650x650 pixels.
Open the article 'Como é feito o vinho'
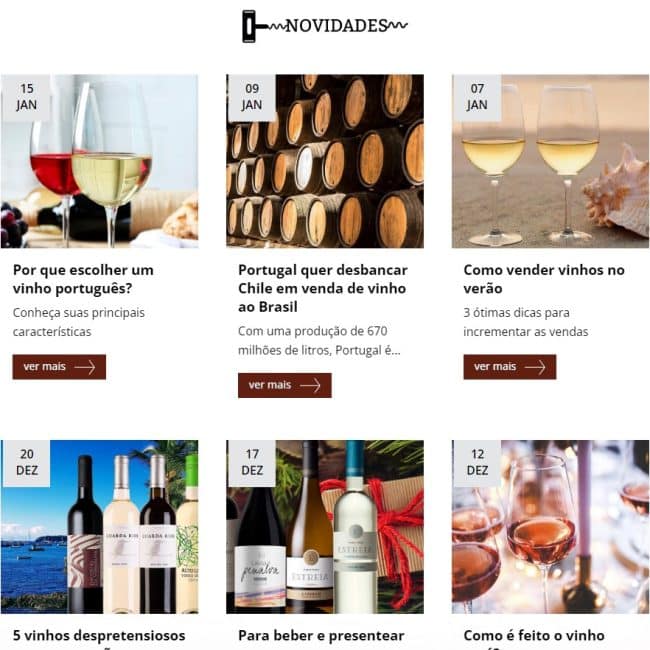click(x=534, y=635)
